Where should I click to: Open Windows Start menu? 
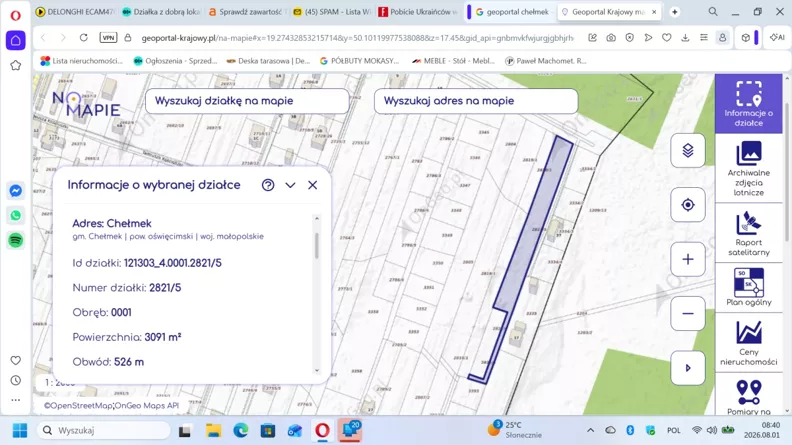tap(20, 430)
